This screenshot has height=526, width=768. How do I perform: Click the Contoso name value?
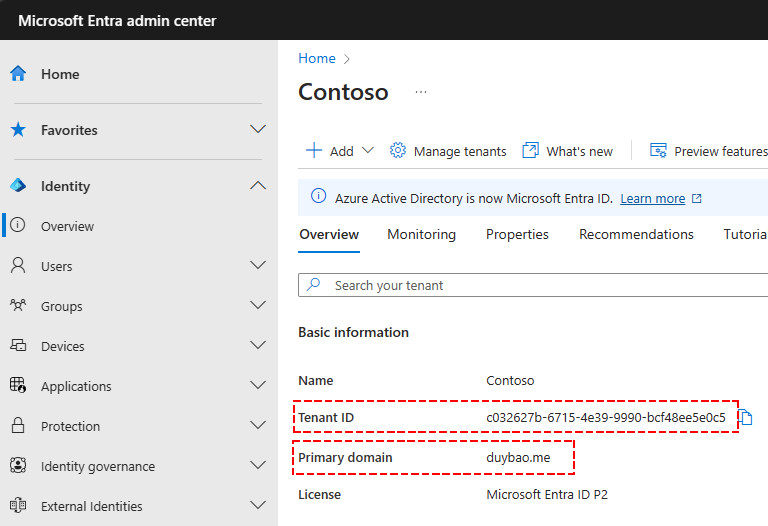[x=510, y=381]
